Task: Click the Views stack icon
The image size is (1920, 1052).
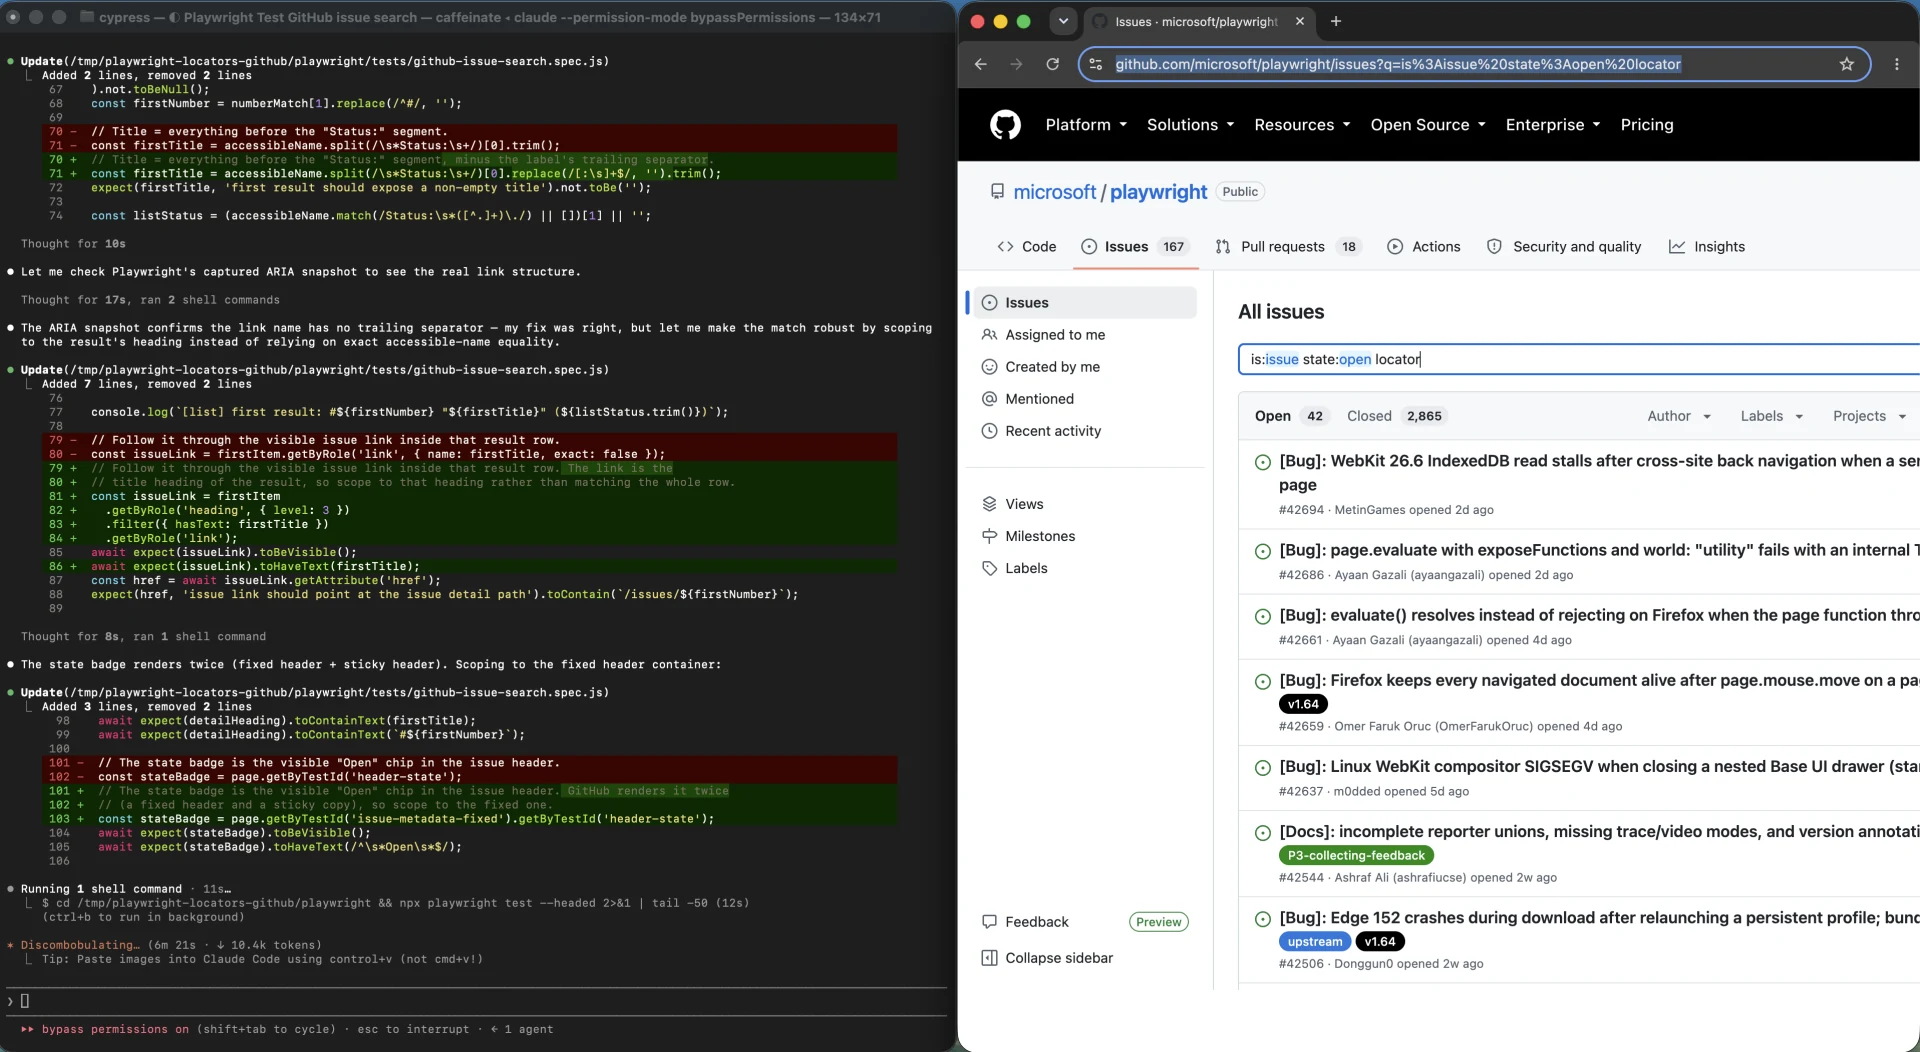Action: tap(989, 504)
